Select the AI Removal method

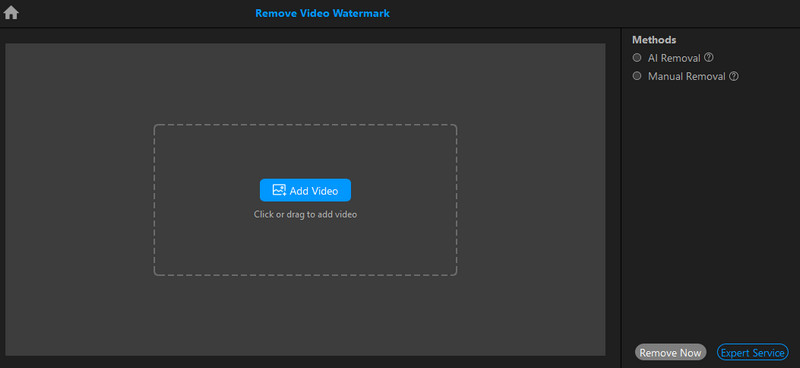[637, 58]
